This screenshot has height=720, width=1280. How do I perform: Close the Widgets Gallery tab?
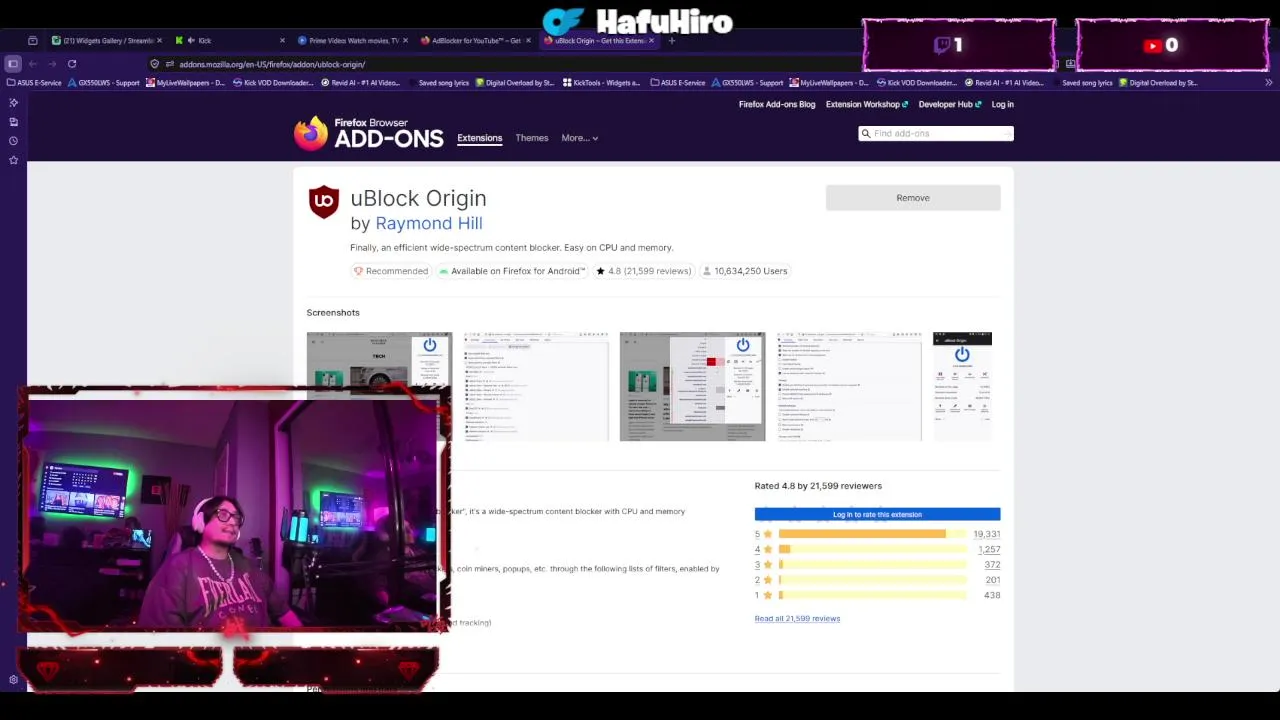click(x=159, y=41)
